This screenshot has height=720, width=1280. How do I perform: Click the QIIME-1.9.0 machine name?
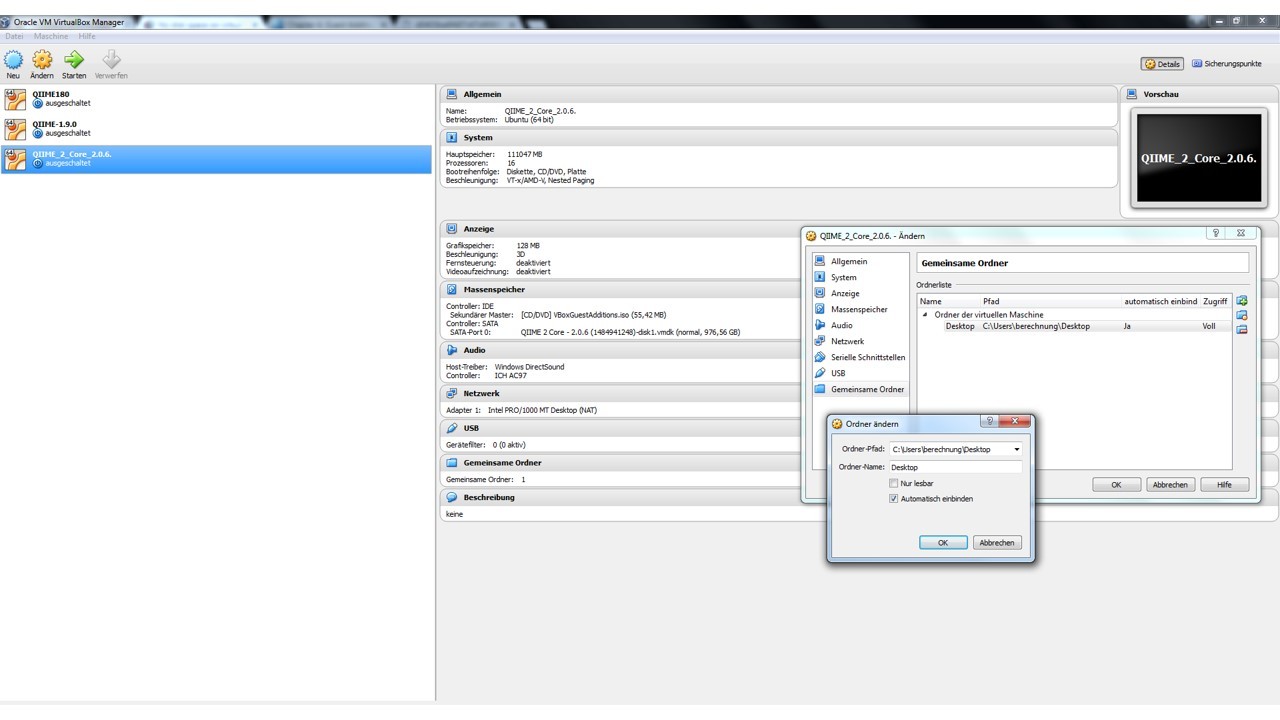(x=54, y=124)
